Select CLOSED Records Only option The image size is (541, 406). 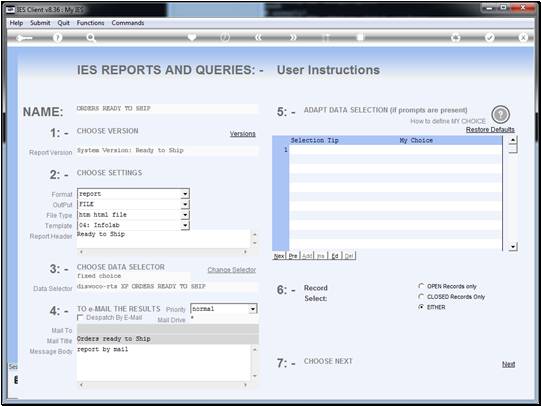[x=421, y=296]
